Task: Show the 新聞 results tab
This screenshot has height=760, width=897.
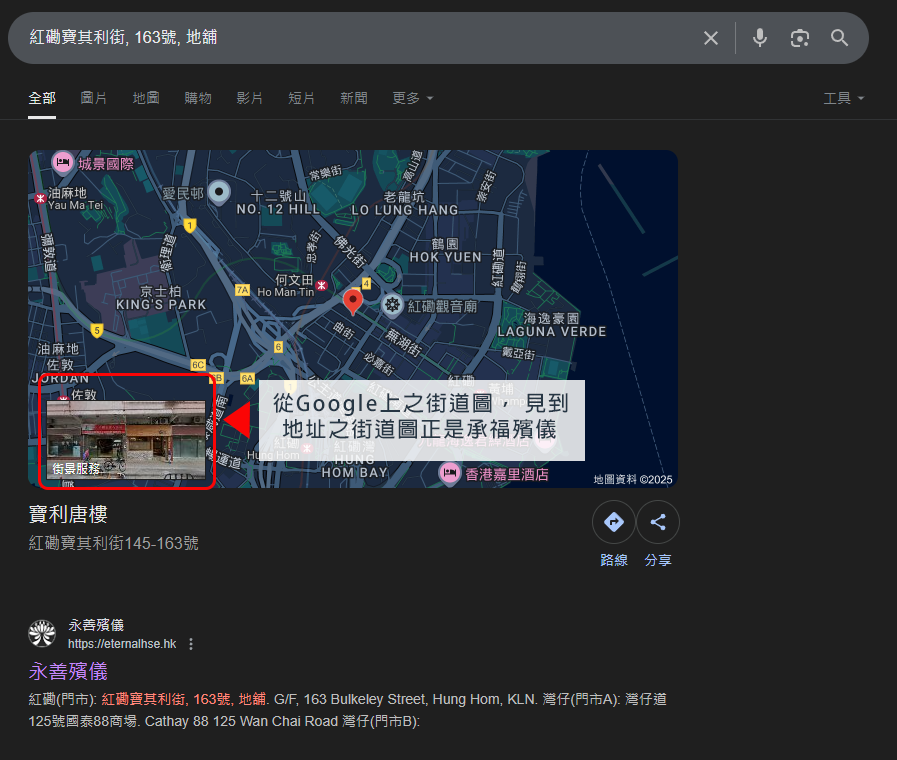Action: [x=354, y=98]
